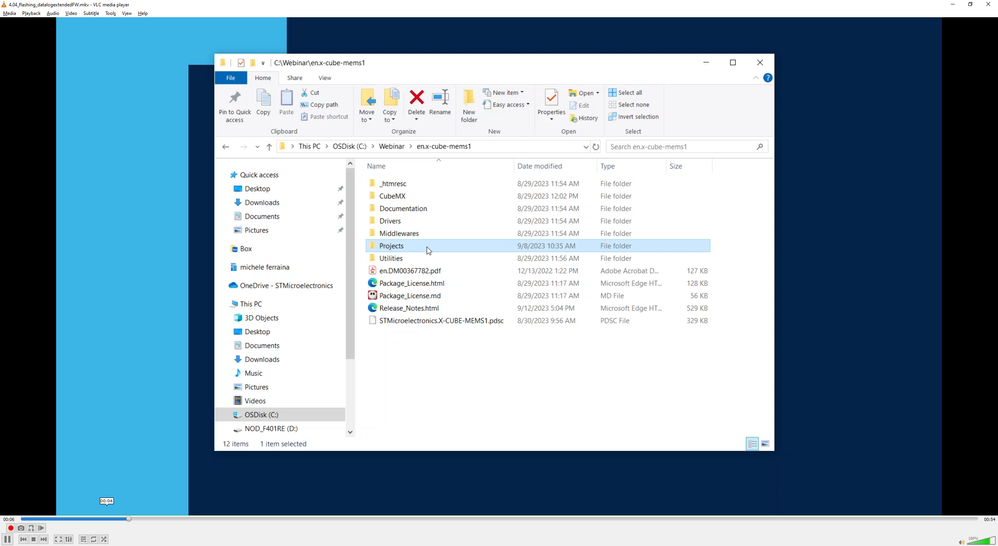Screen dimensions: 998x546
Task: Click the Explorer back arrow
Action: click(x=225, y=147)
